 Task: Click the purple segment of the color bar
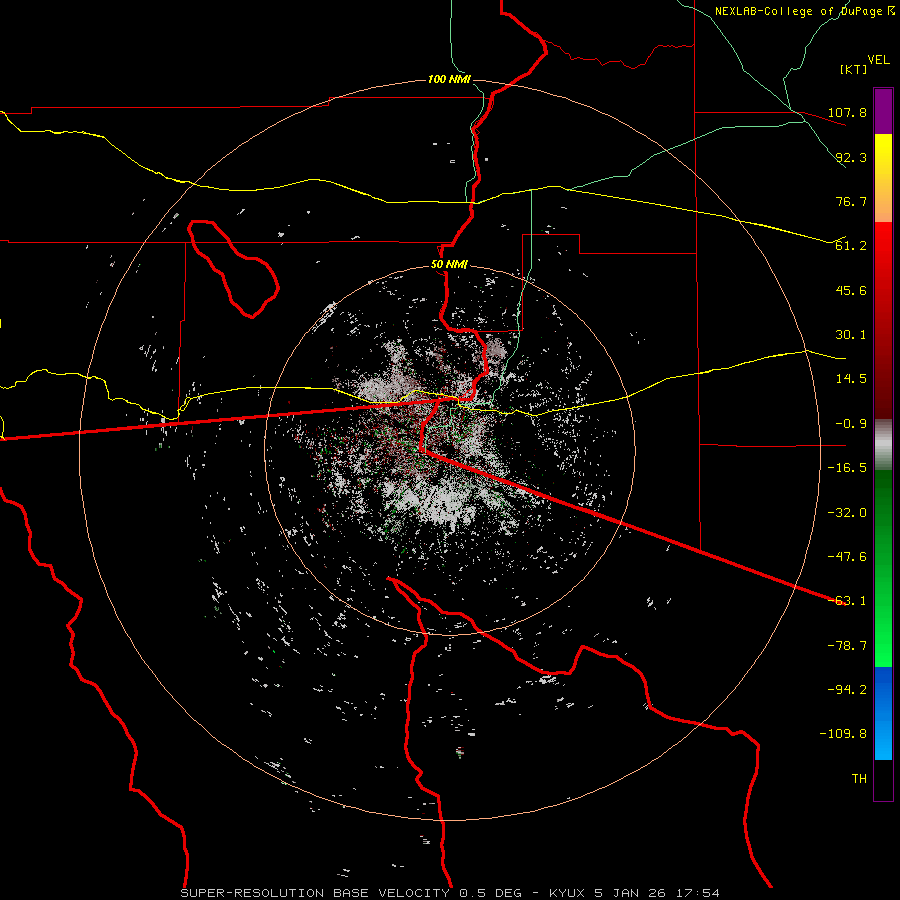tap(883, 111)
